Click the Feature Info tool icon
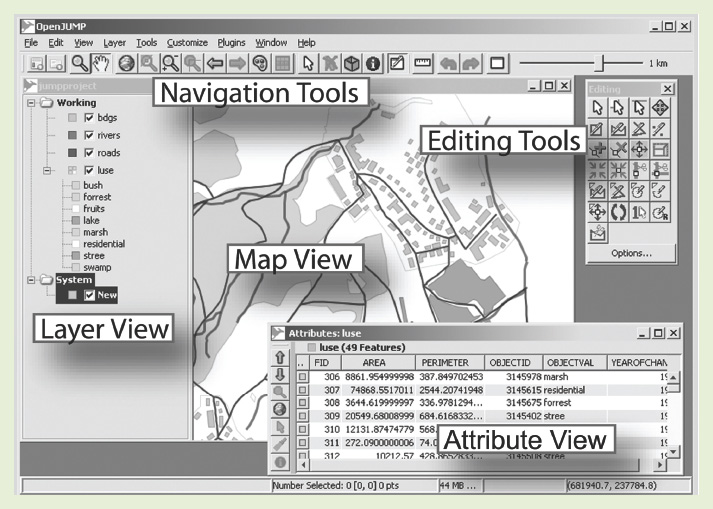The height and width of the screenshot is (509, 713). [373, 63]
